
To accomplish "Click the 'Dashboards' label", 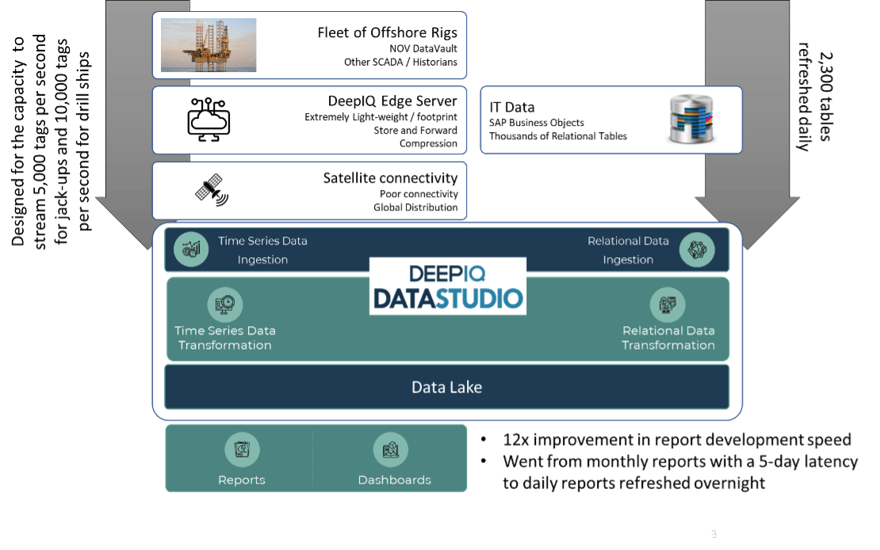I will (395, 480).
